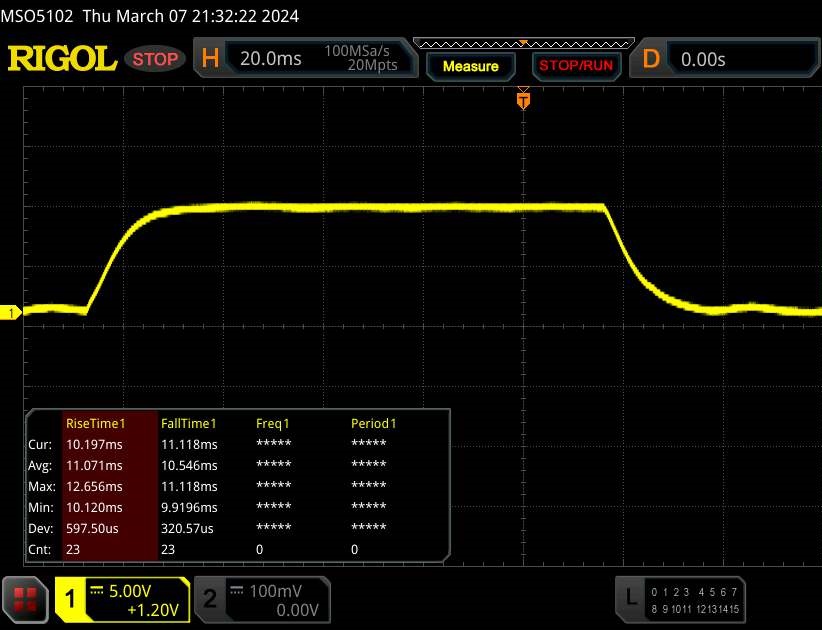Click the Min: row label
Viewport: 822px width, 630px height.
(41, 507)
